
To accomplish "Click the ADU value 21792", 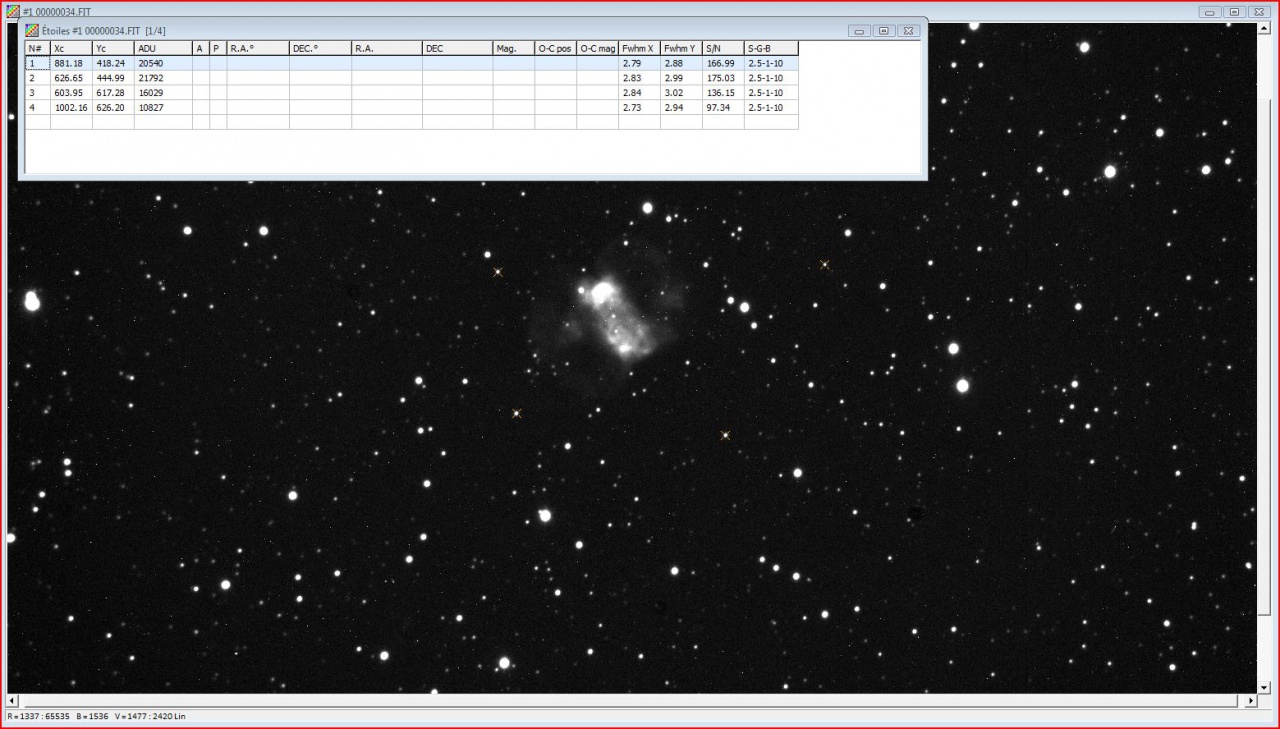I will click(150, 78).
